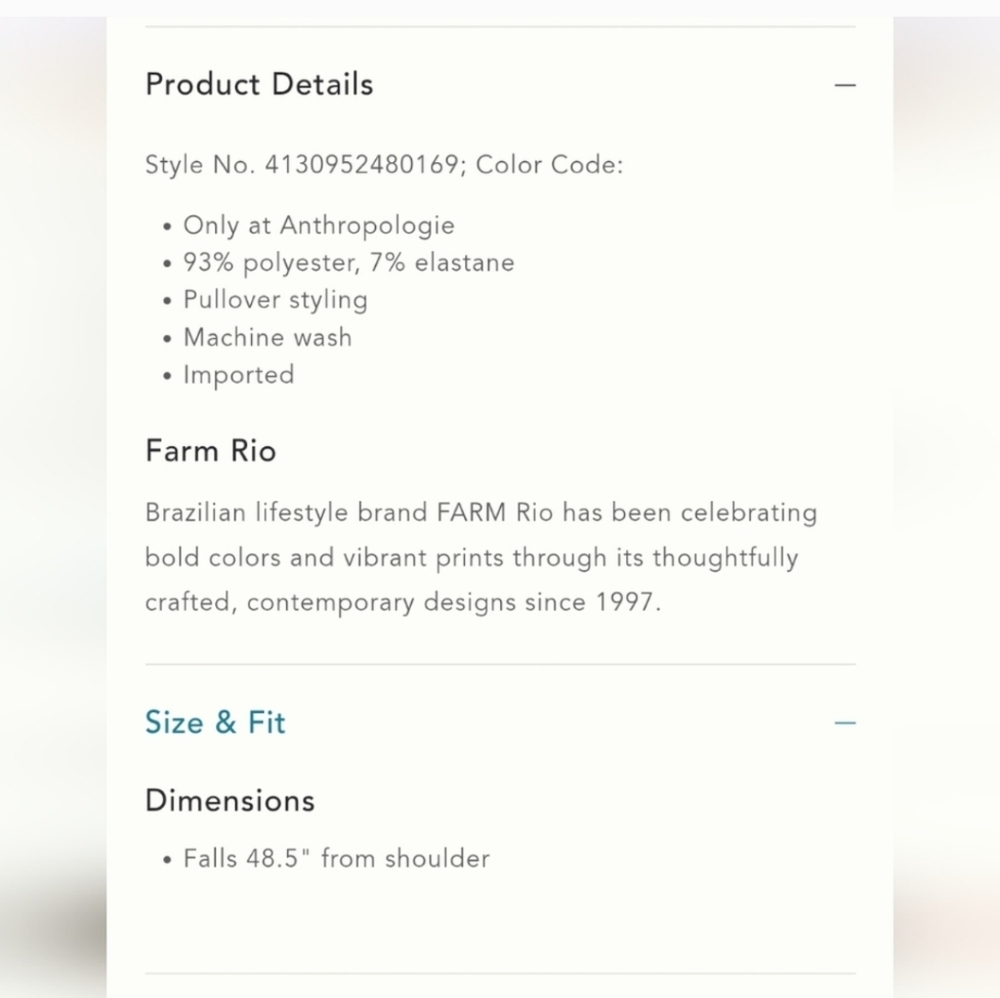Viewport: 1000px width, 998px height.
Task: Click the Pullover styling bullet item
Action: click(x=275, y=300)
